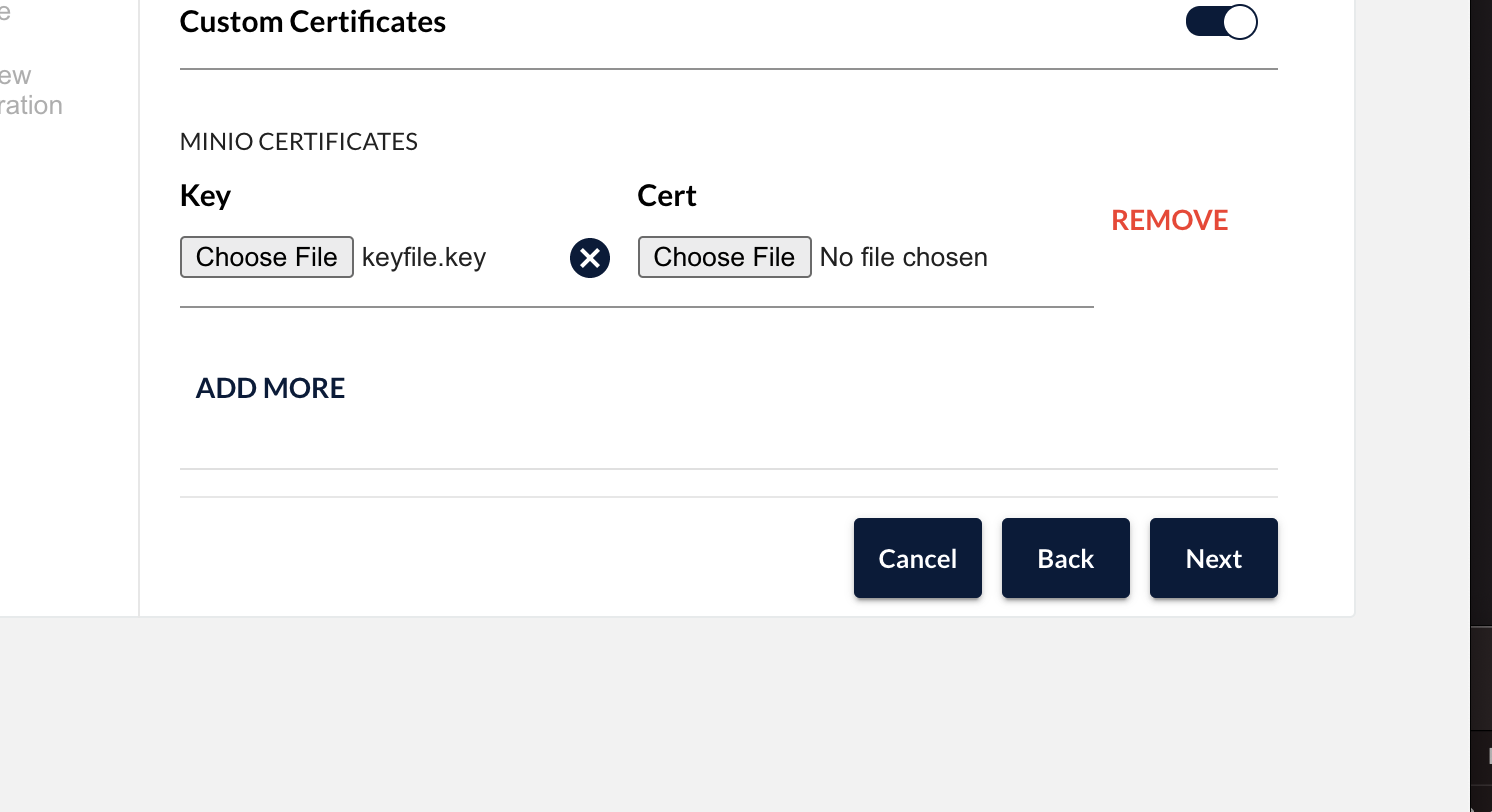The width and height of the screenshot is (1492, 812).
Task: Choose a file for the Key
Action: 267,257
